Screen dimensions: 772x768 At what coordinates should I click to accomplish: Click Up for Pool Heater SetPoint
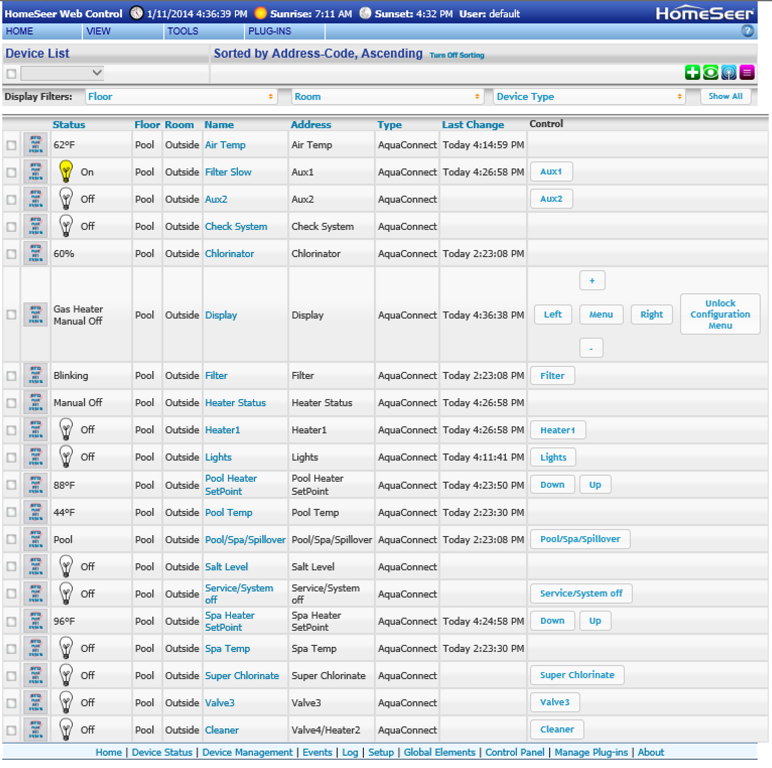pos(595,484)
